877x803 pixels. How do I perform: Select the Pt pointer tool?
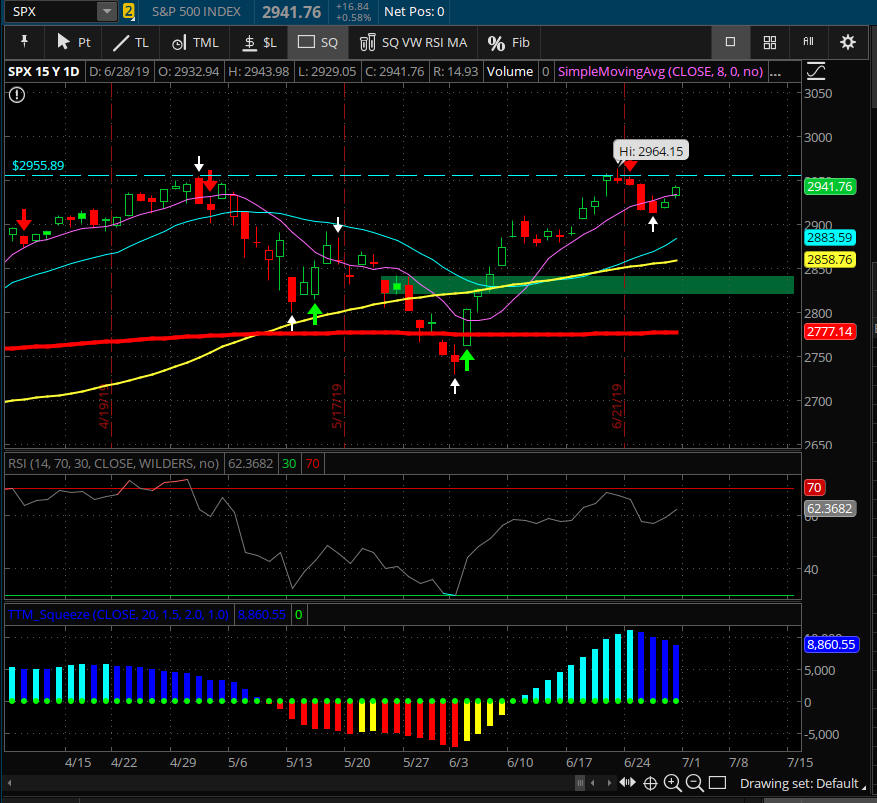tap(73, 42)
